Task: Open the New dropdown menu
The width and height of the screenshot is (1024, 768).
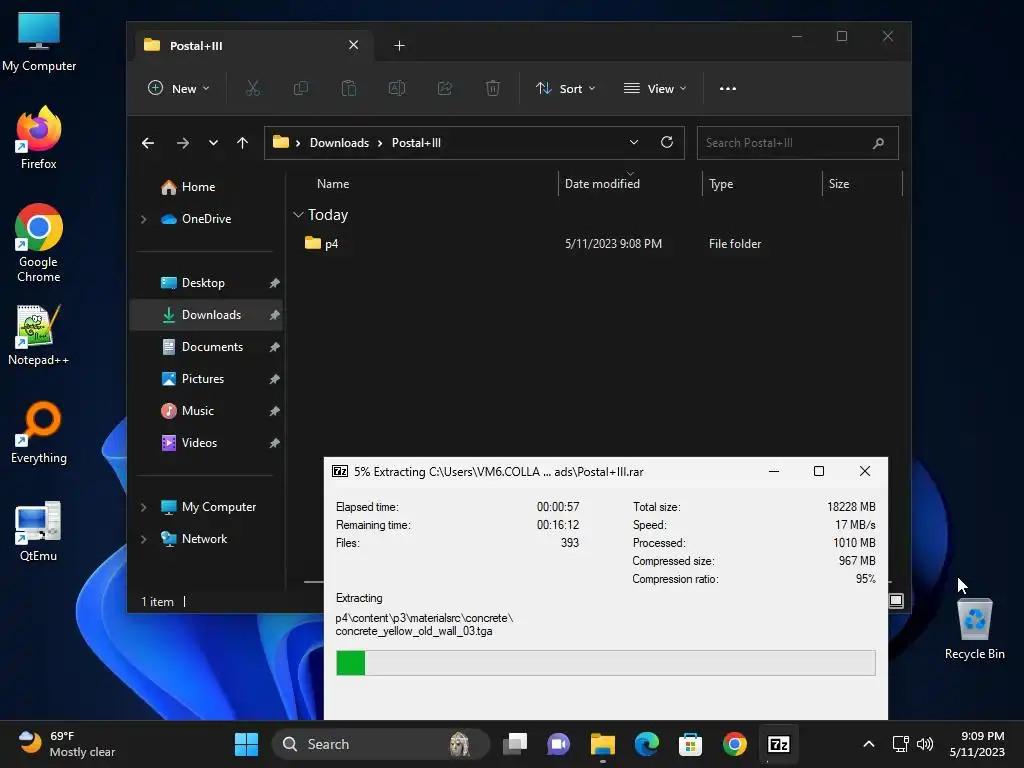Action: click(178, 88)
